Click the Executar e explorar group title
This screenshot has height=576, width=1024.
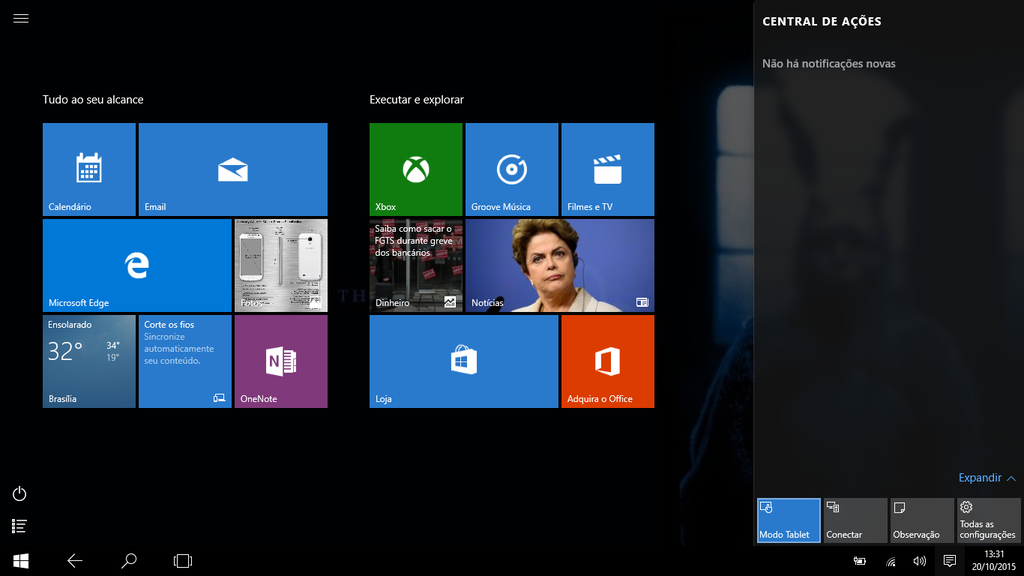pyautogui.click(x=417, y=100)
